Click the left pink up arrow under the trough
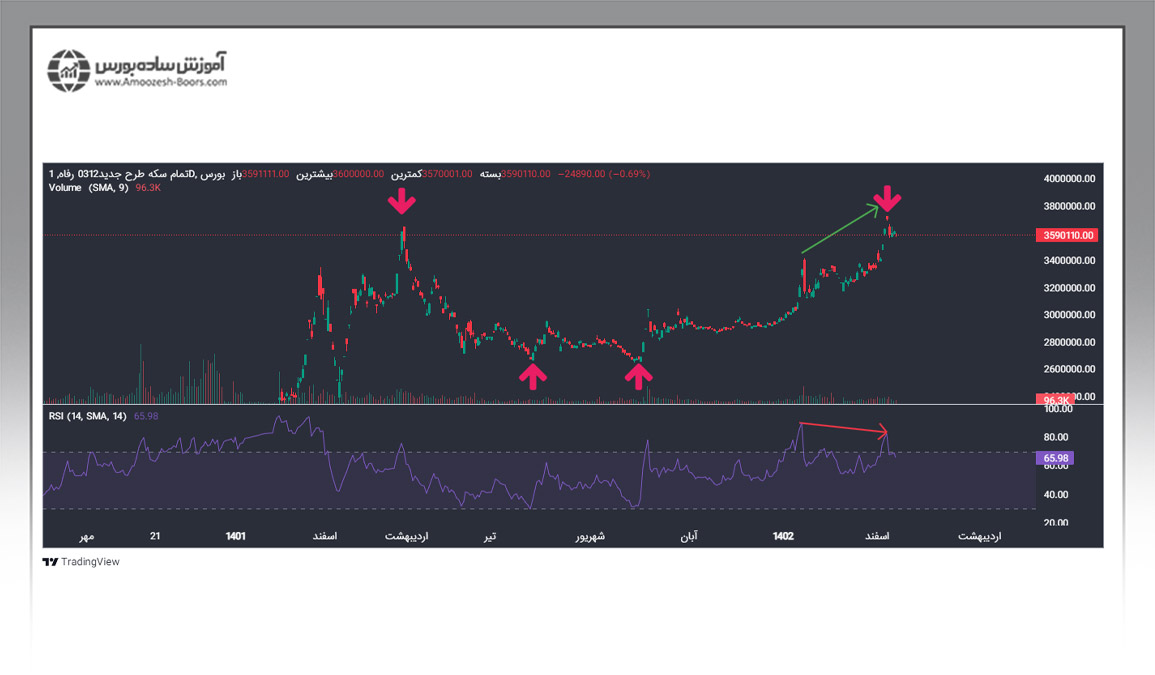1155x675 pixels. click(533, 376)
